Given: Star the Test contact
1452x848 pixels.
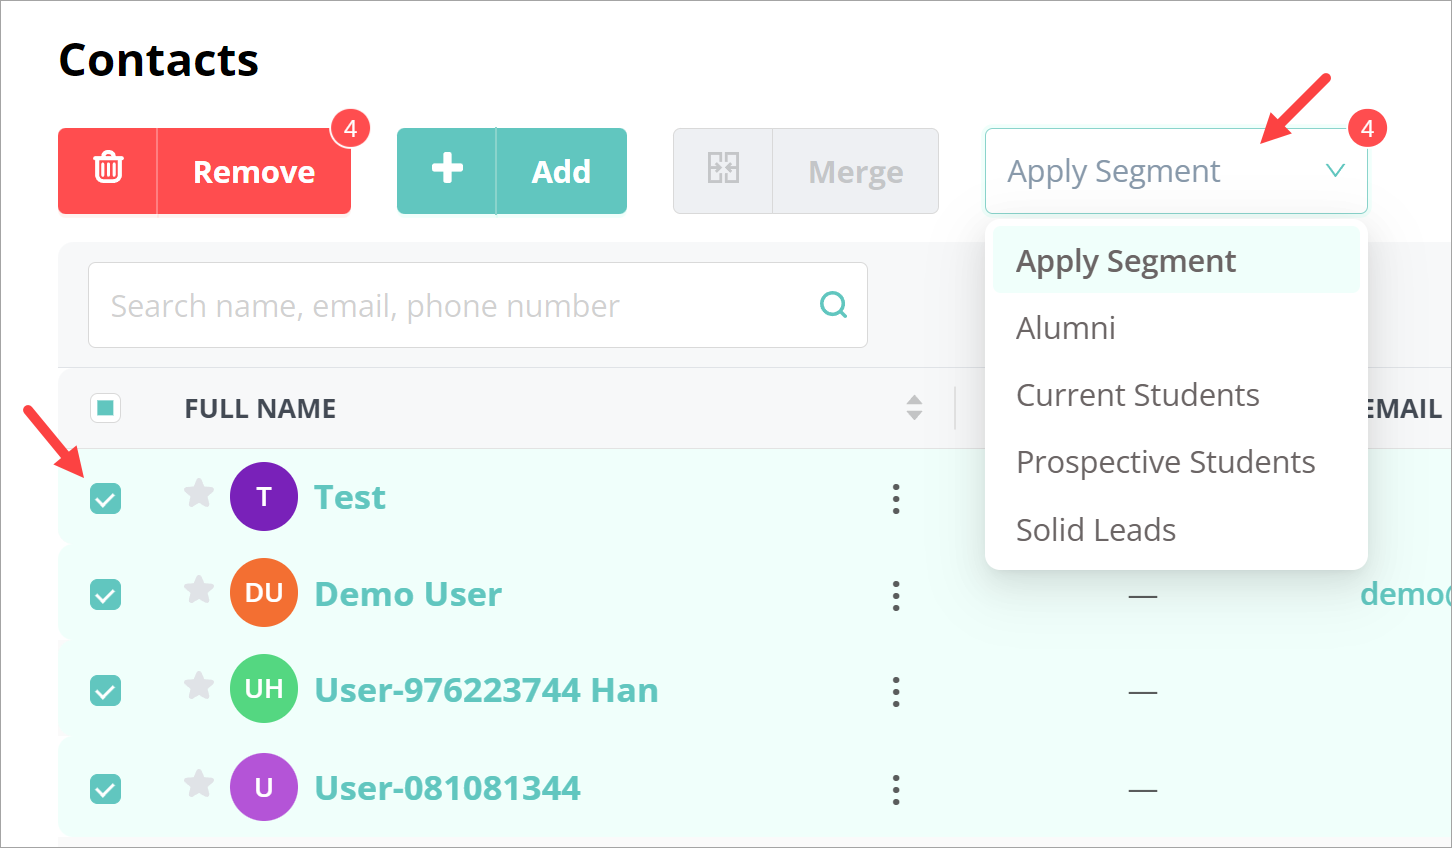Looking at the screenshot, I should 199,493.
